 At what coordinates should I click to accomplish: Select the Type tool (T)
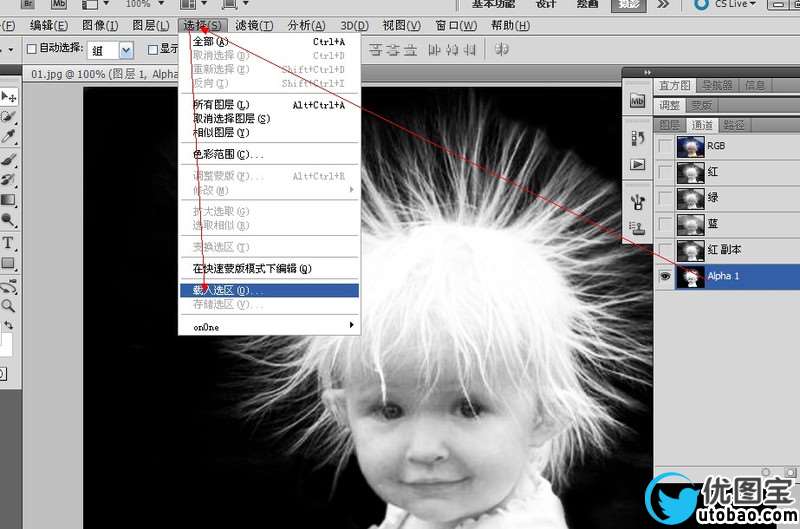8,243
